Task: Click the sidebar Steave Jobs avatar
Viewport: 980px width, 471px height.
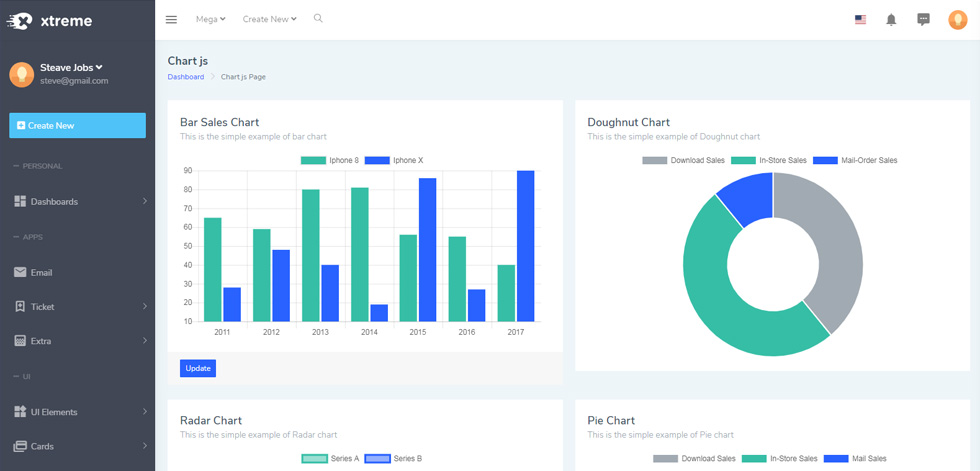Action: pyautogui.click(x=22, y=74)
